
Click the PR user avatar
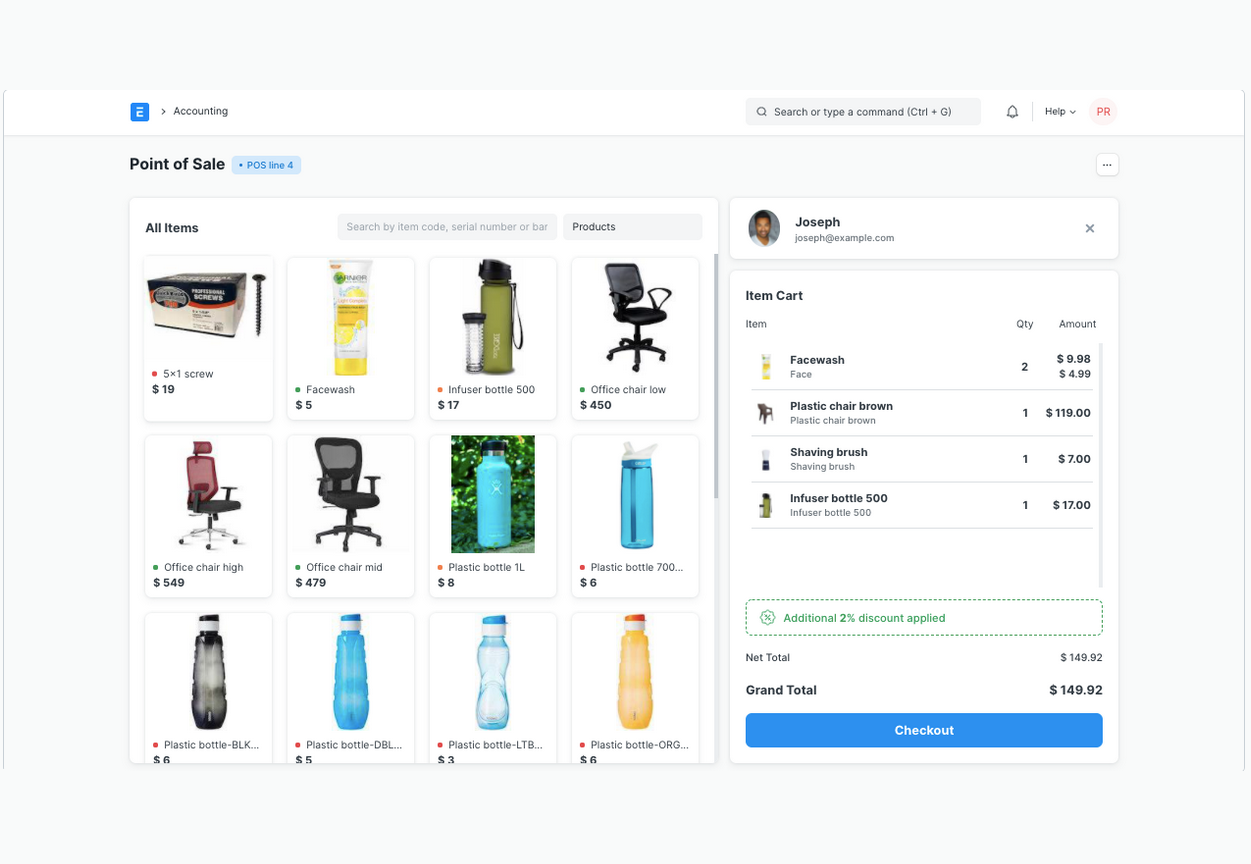pos(1103,112)
